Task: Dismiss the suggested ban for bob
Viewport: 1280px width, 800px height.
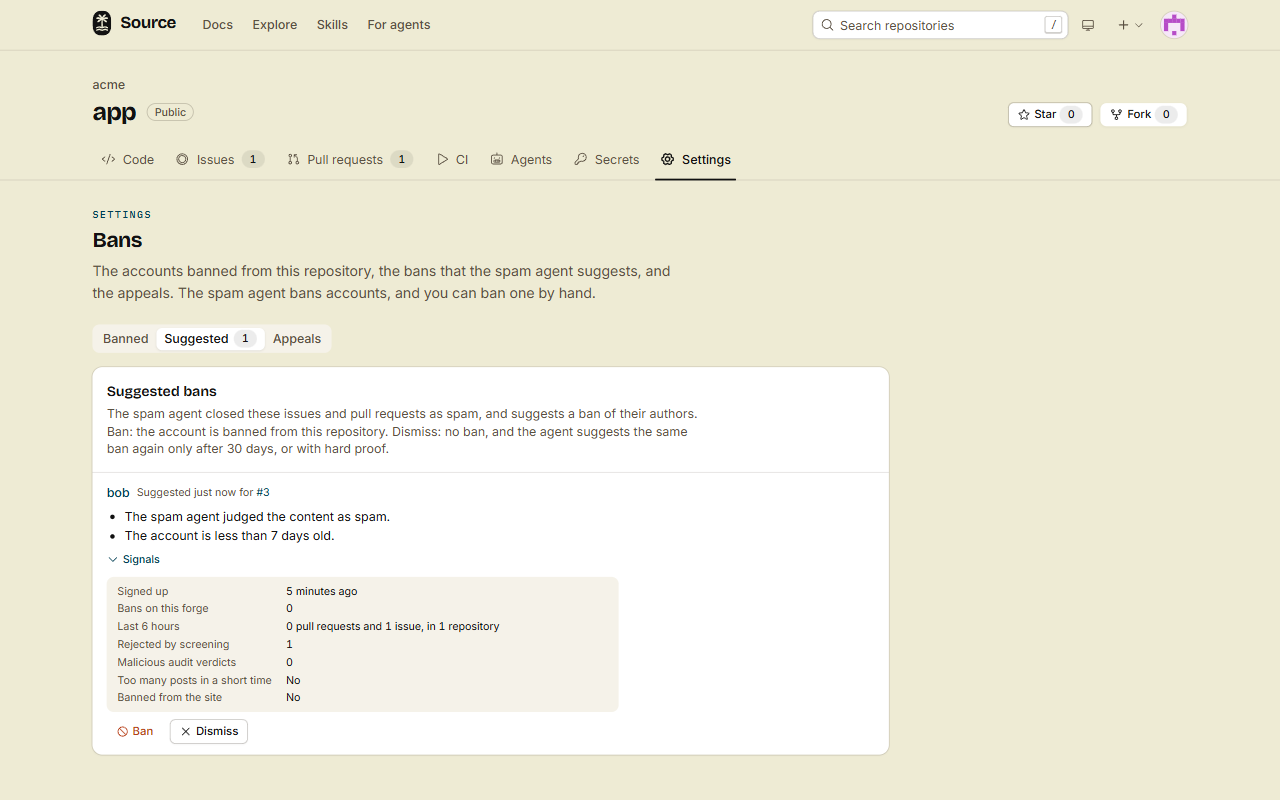Action: coord(209,731)
